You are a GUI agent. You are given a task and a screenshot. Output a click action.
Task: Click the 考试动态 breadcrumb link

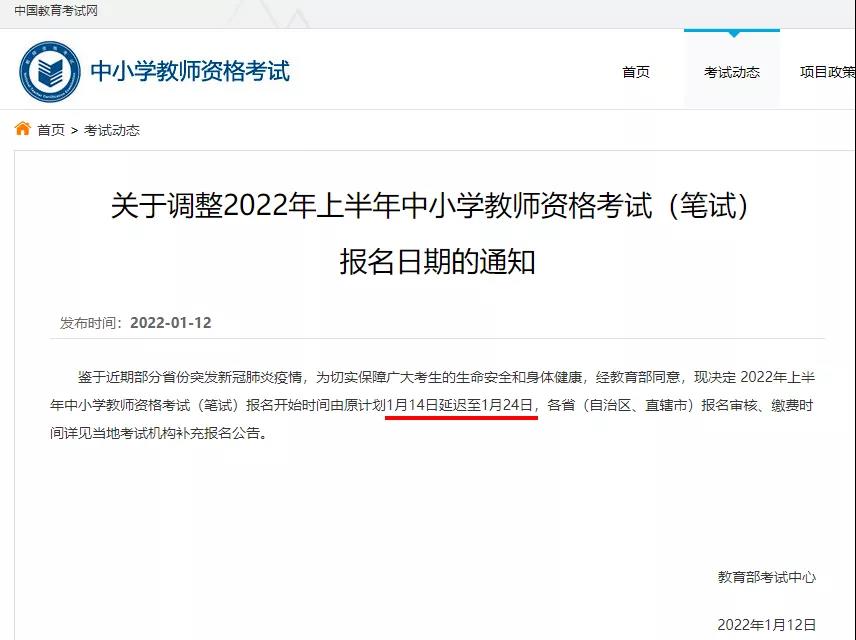(x=112, y=130)
